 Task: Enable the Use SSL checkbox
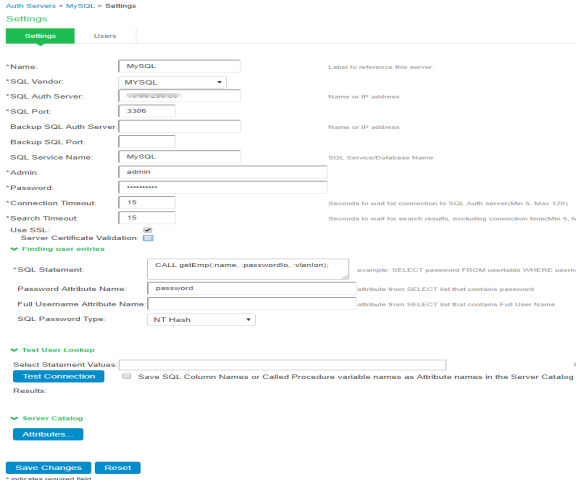(148, 230)
